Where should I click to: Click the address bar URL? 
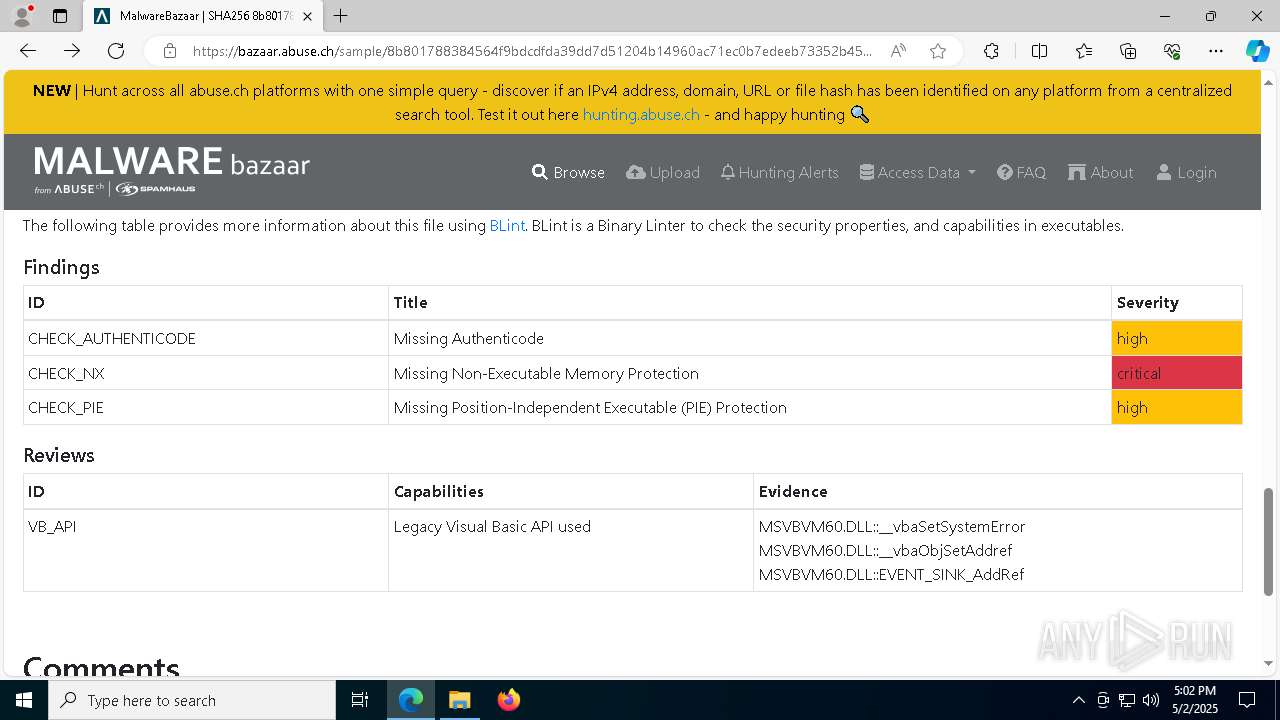coord(532,51)
